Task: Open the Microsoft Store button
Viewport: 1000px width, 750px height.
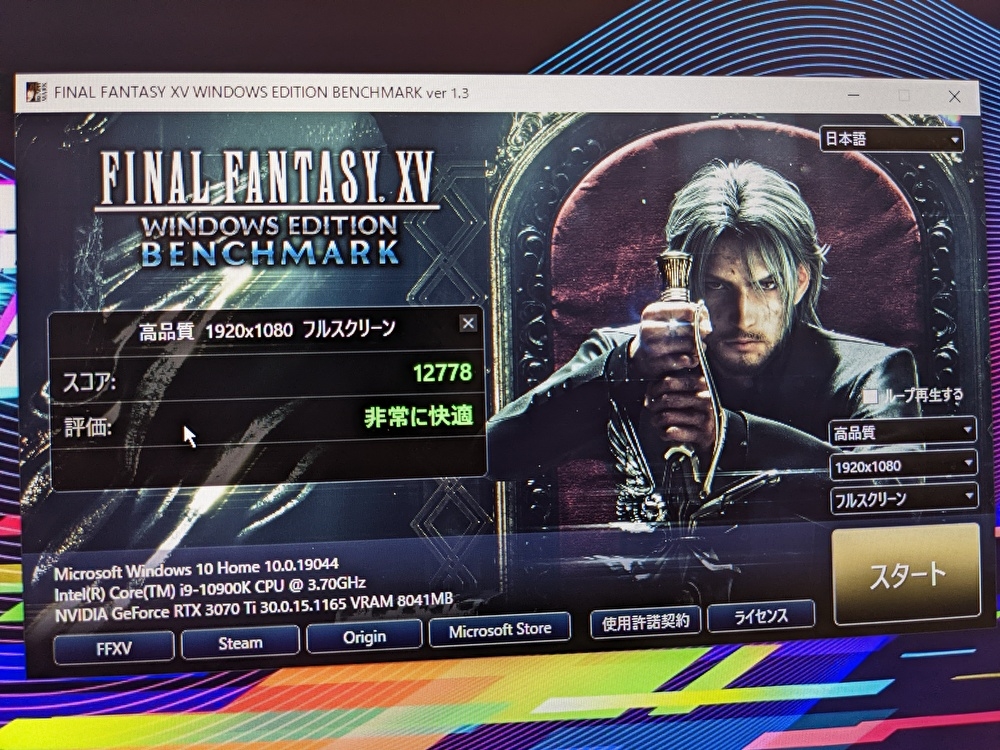Action: click(x=500, y=630)
